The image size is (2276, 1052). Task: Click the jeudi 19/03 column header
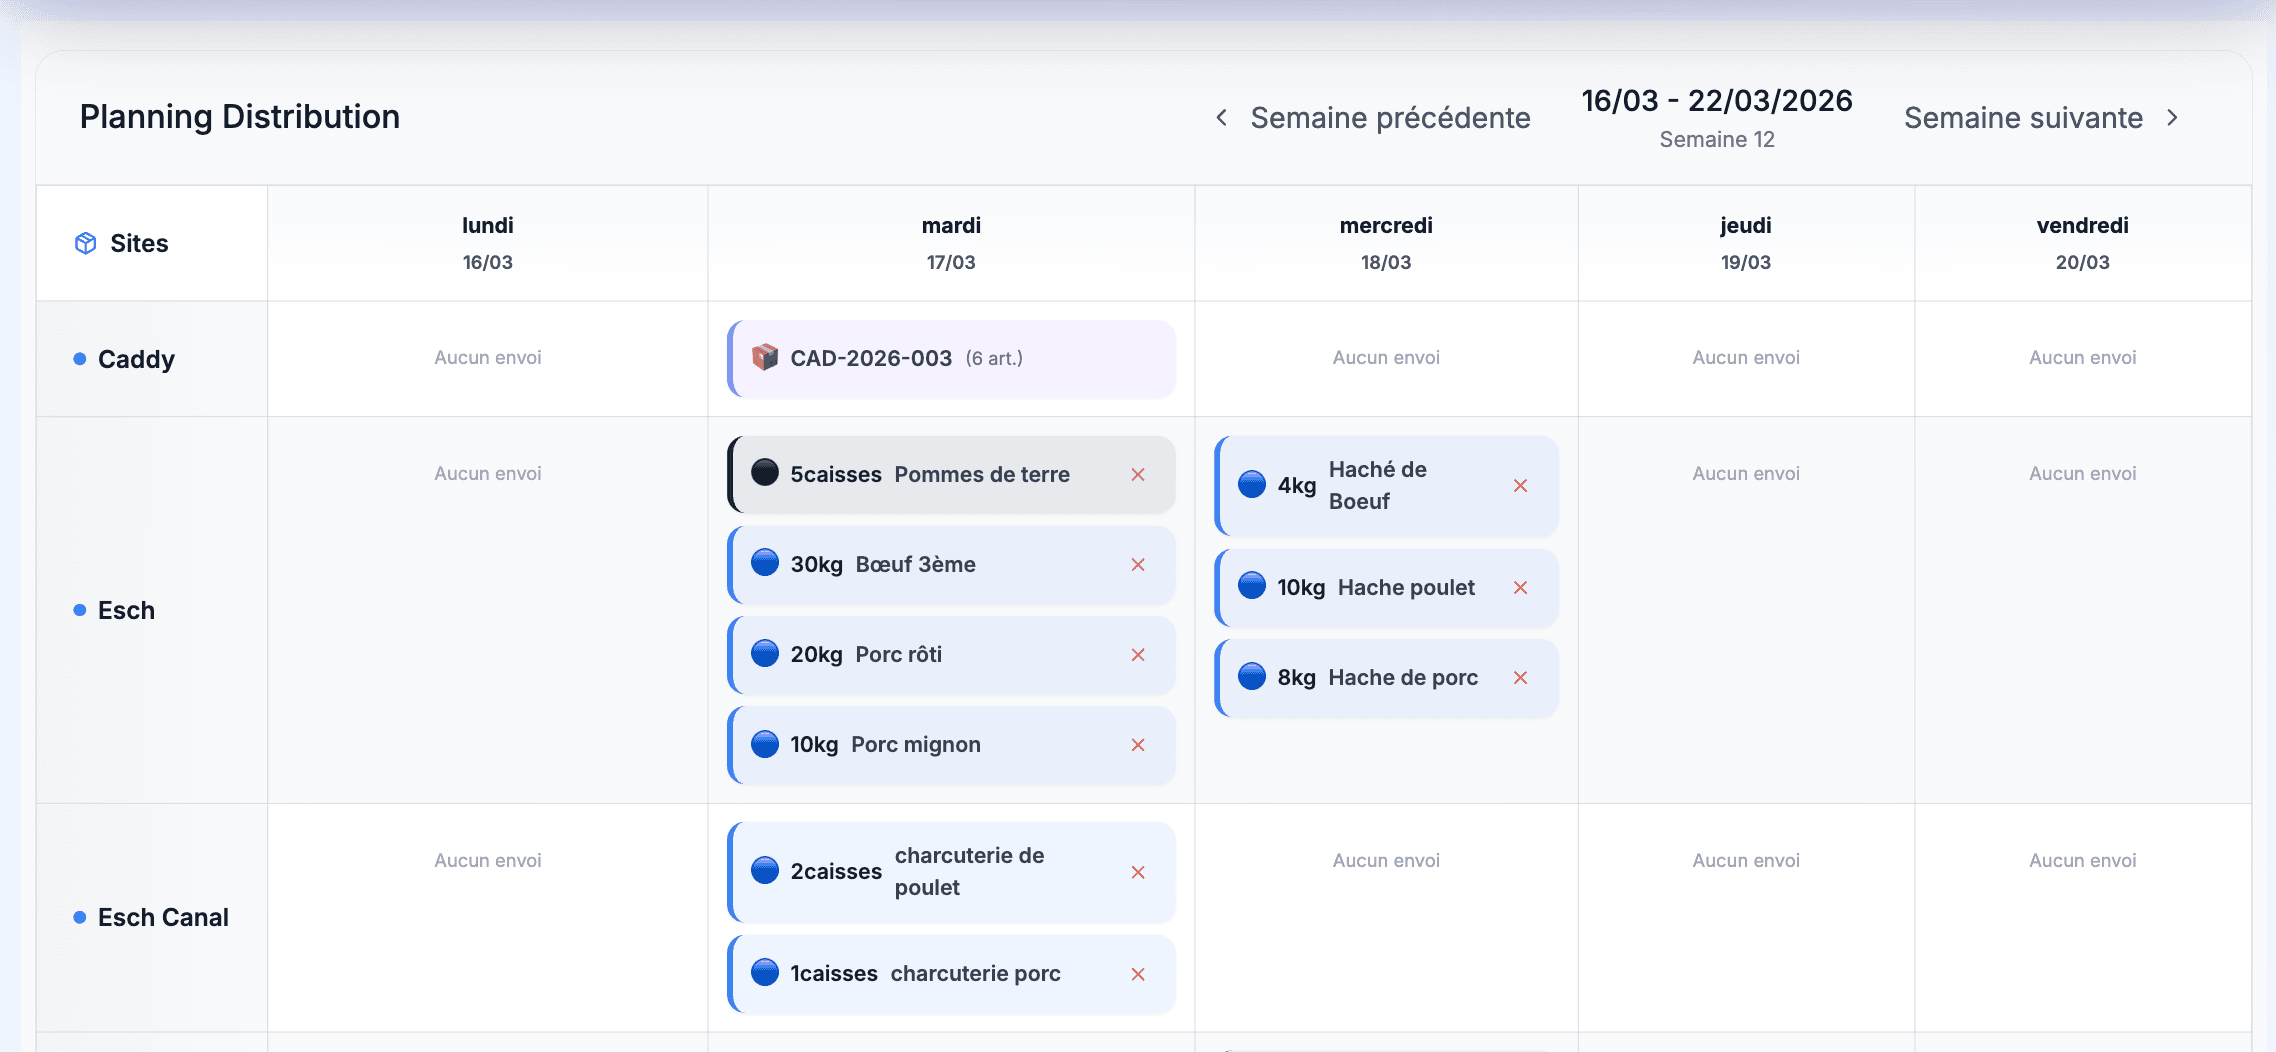pos(1746,243)
